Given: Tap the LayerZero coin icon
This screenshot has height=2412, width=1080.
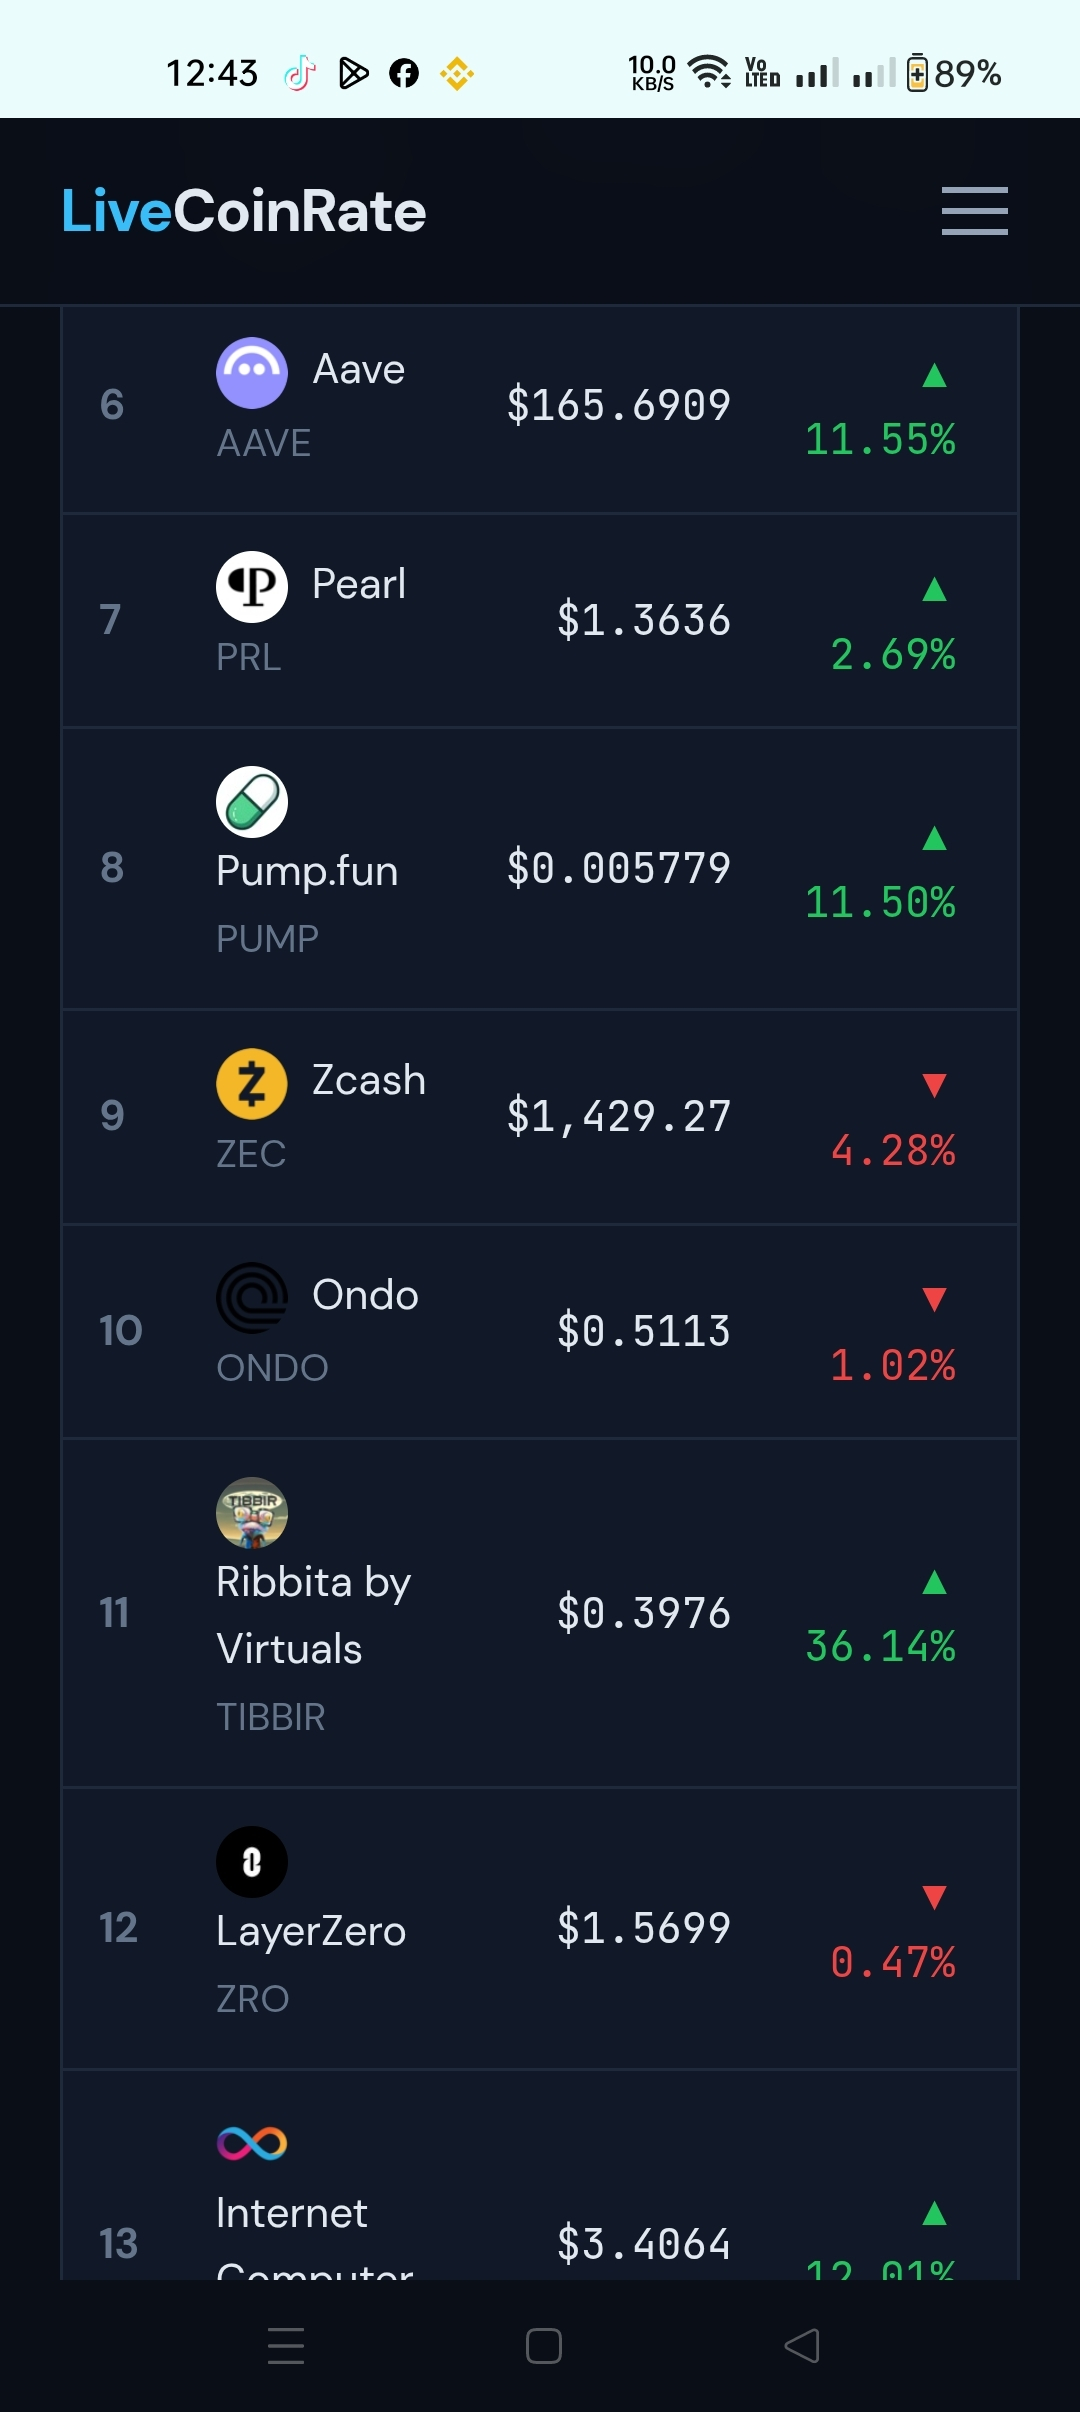Looking at the screenshot, I should point(252,1862).
